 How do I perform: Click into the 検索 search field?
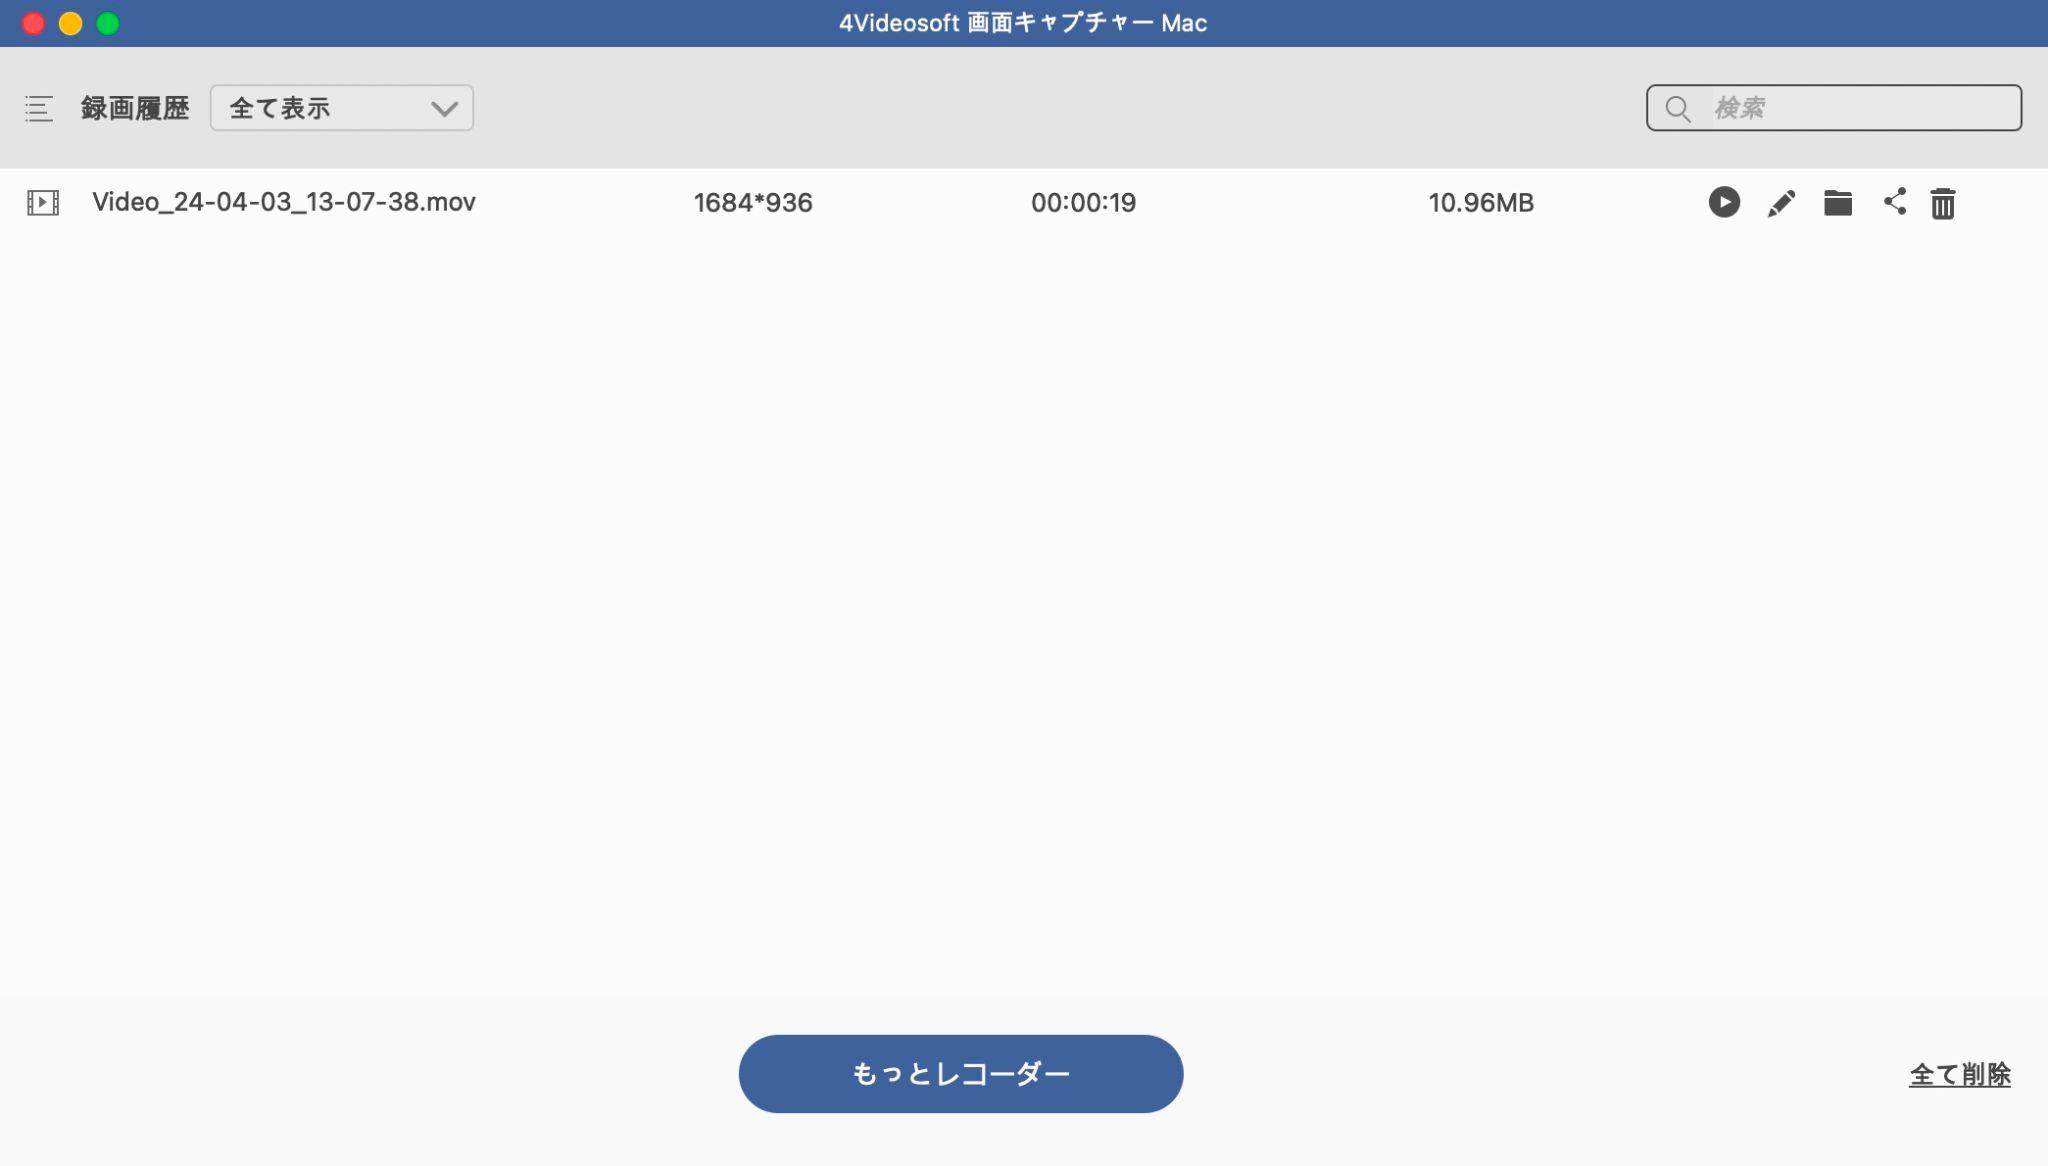[1834, 108]
